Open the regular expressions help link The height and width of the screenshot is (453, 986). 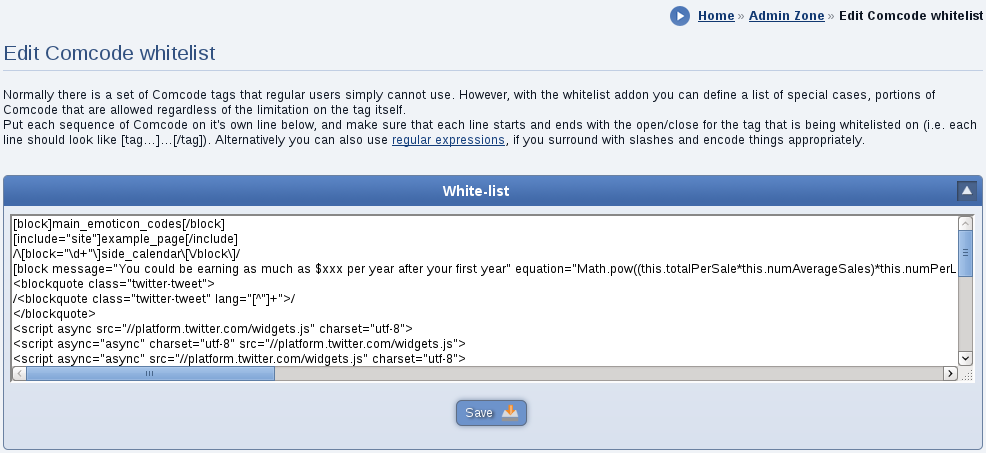[x=448, y=140]
